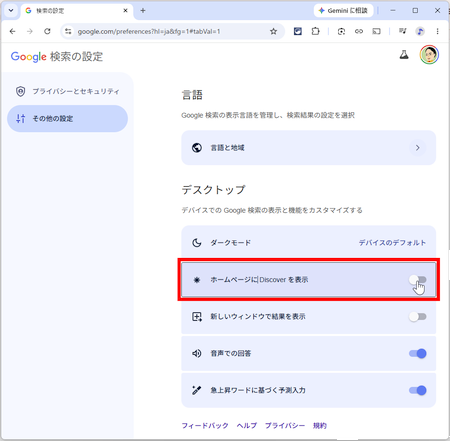Click the 言語と地域 row label
The image size is (450, 441).
click(x=227, y=148)
